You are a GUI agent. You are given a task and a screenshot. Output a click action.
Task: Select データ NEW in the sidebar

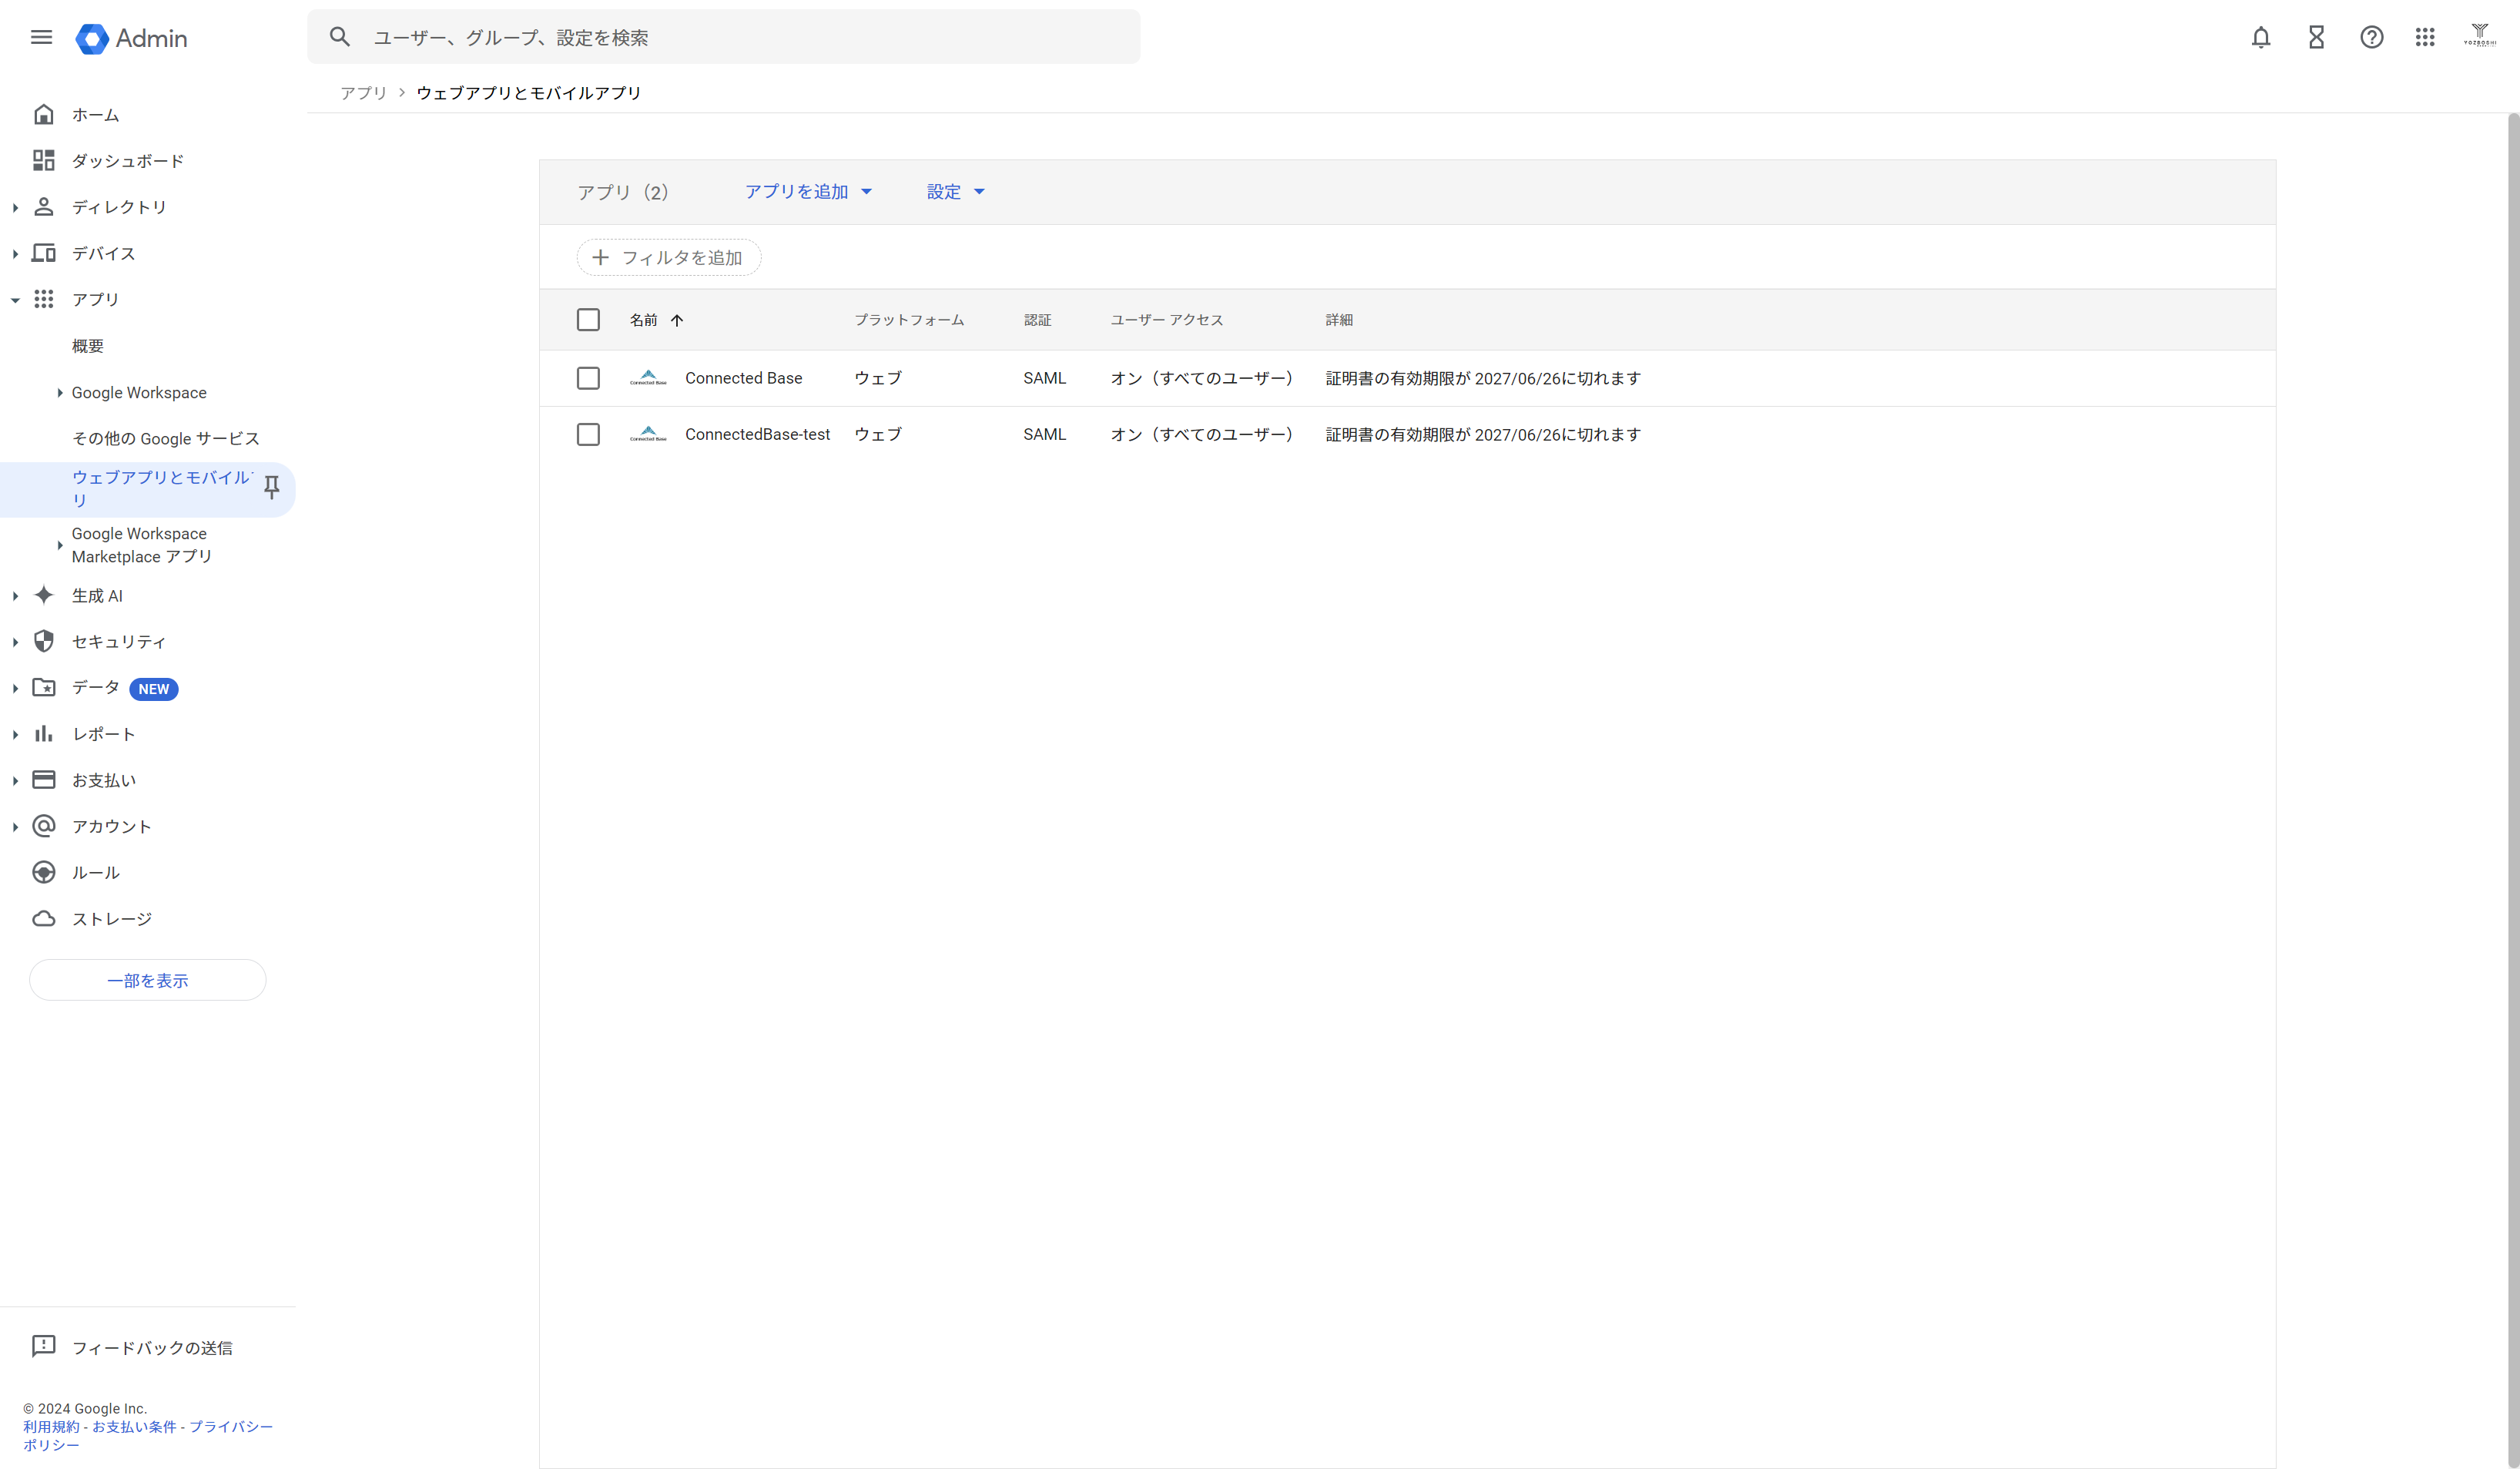[124, 688]
